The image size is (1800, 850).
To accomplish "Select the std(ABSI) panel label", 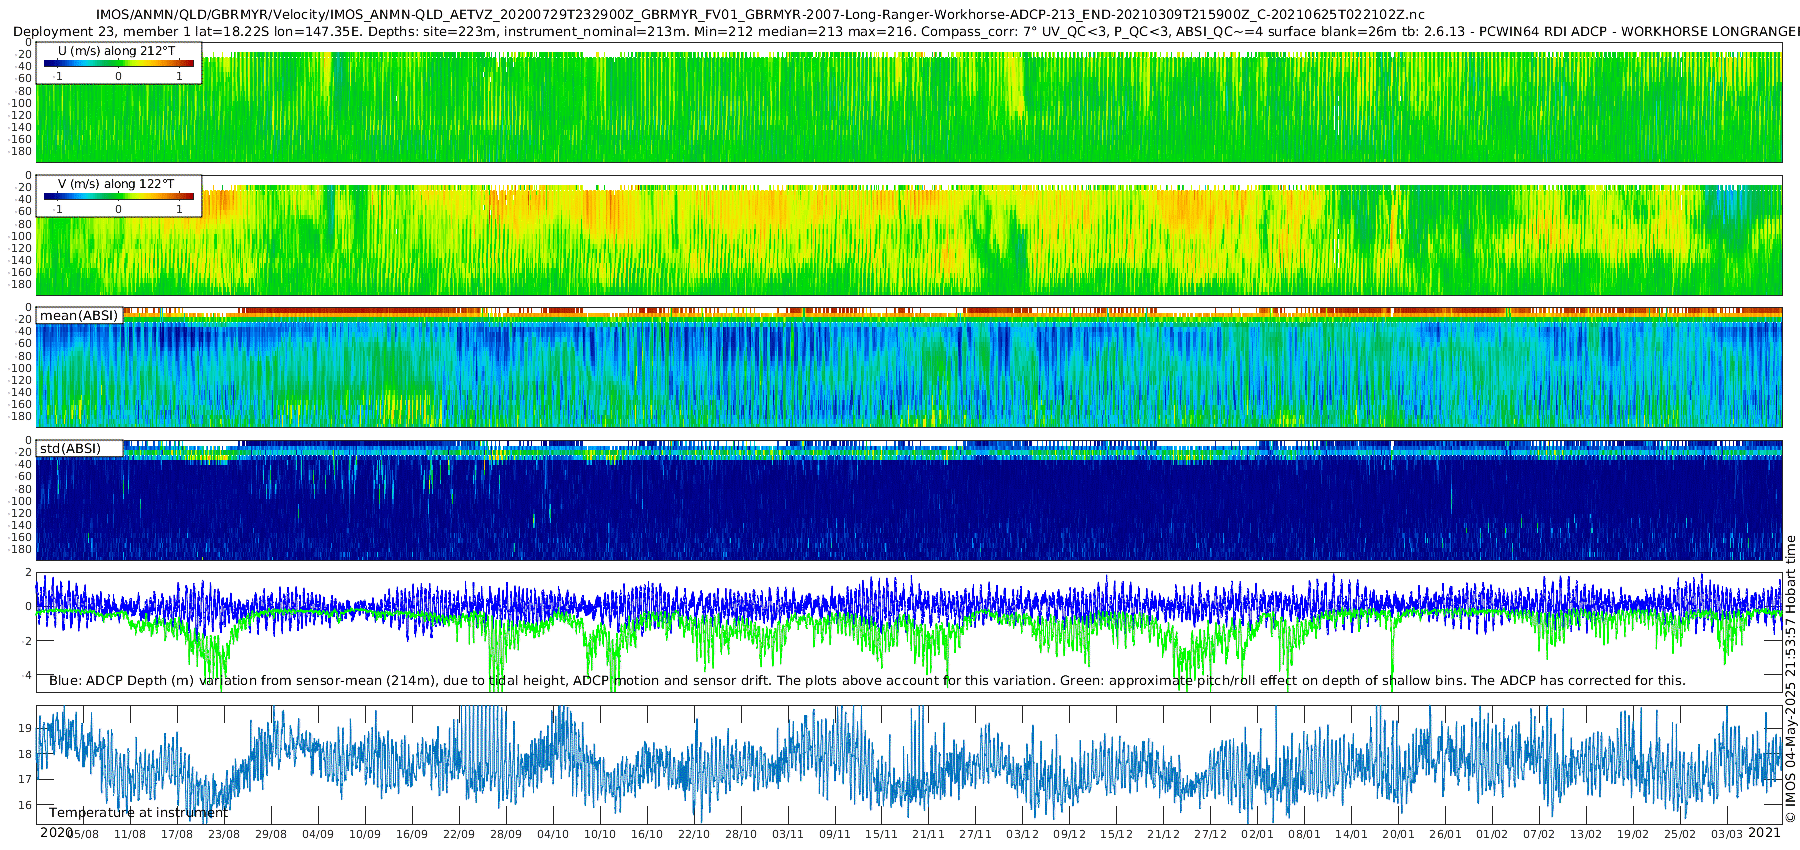I will point(80,448).
